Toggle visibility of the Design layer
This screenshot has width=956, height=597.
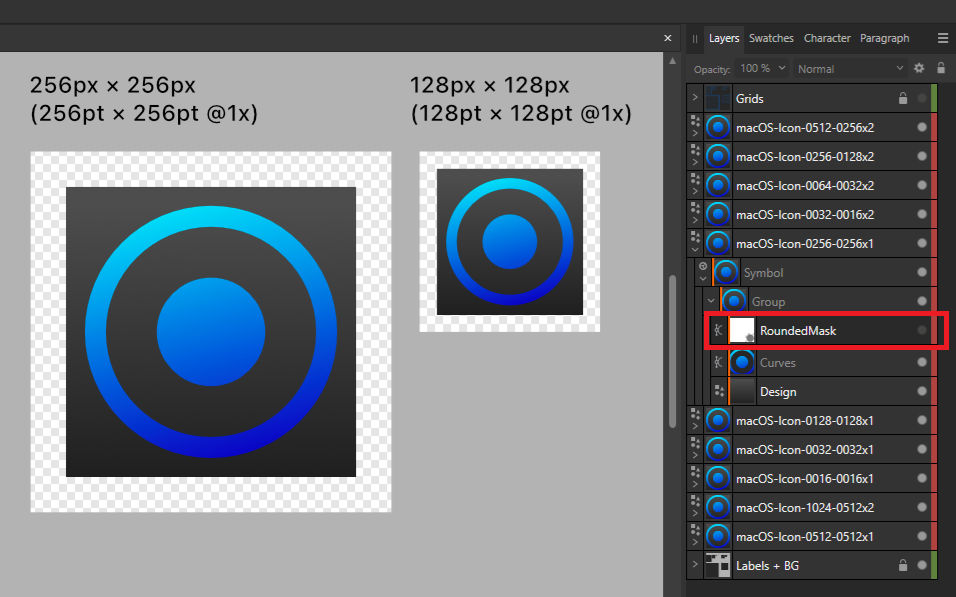point(922,391)
